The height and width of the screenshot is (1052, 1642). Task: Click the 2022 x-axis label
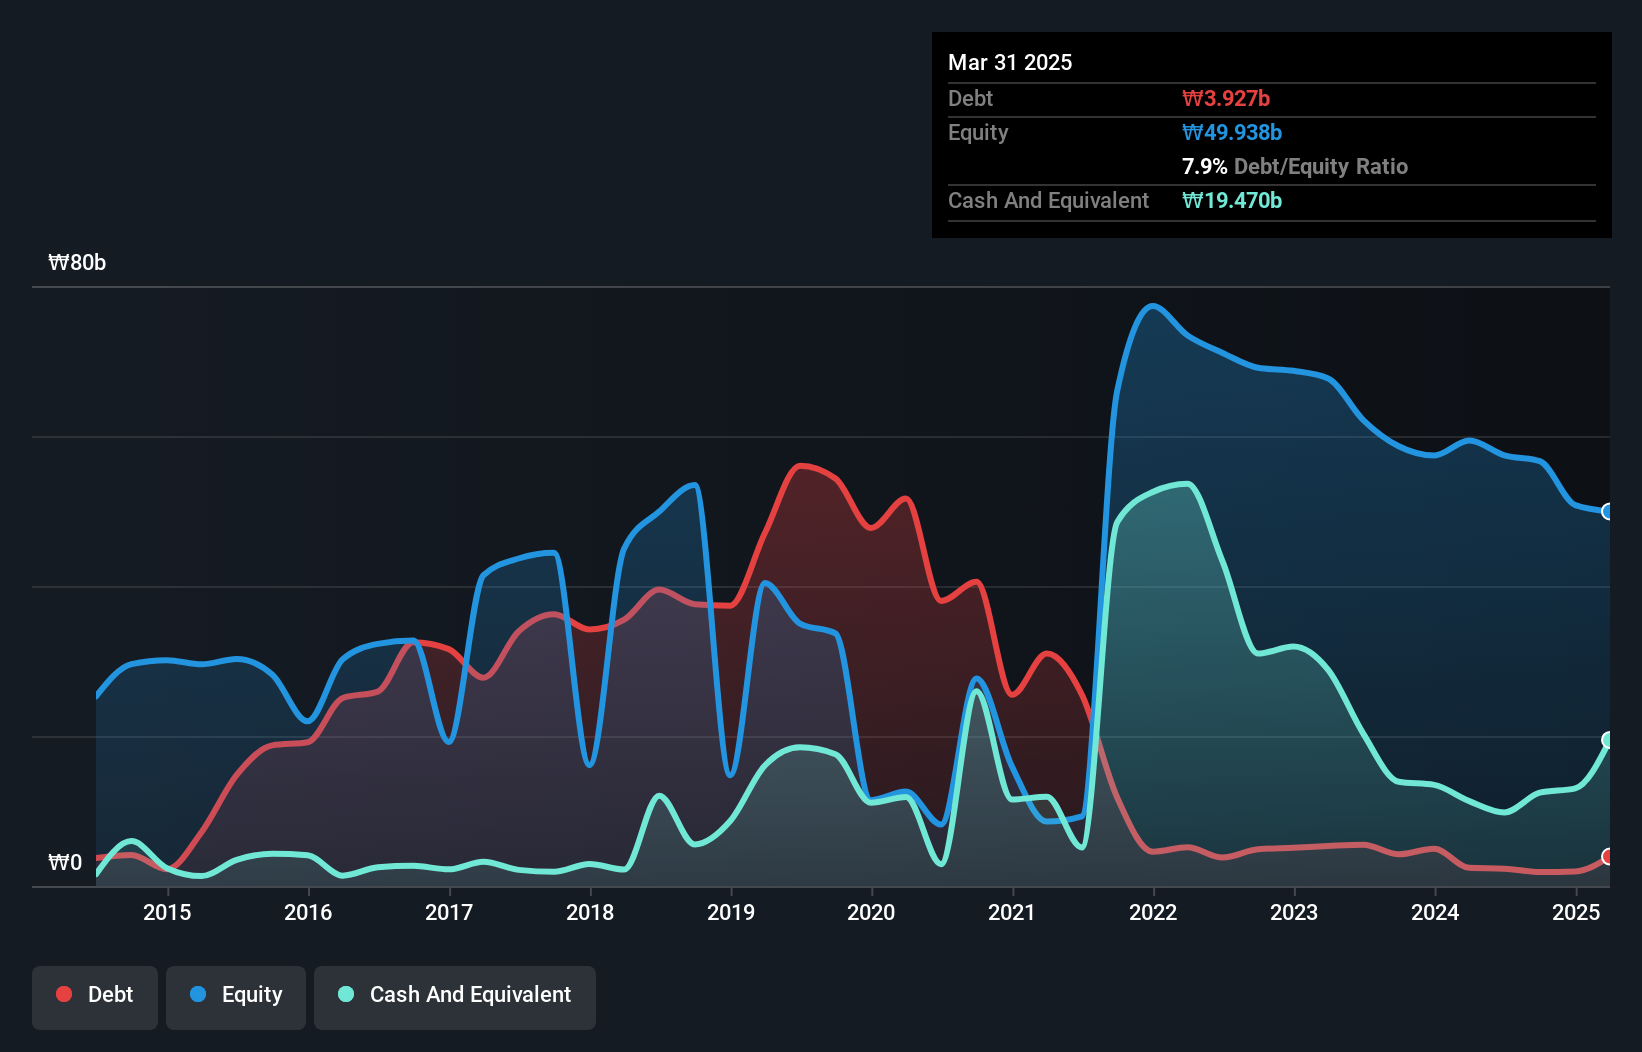1153,912
